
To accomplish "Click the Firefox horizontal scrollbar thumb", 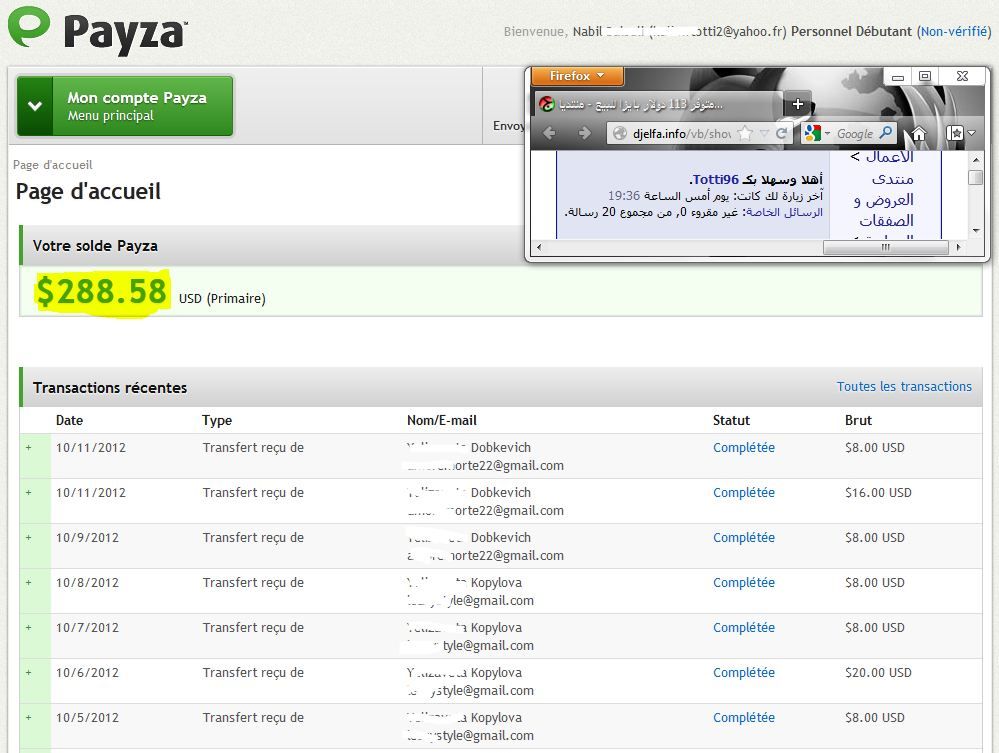I will tap(886, 247).
